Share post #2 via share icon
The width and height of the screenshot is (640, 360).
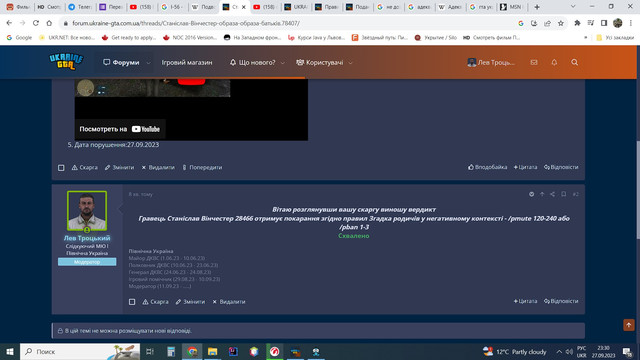coord(552,194)
